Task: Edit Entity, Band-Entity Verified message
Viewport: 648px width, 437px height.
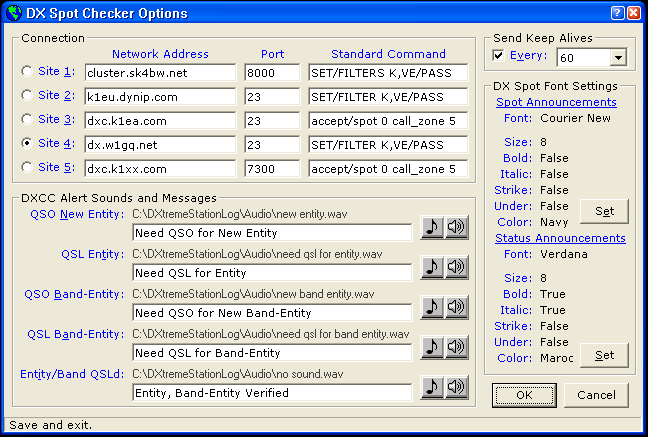Action: pos(272,393)
